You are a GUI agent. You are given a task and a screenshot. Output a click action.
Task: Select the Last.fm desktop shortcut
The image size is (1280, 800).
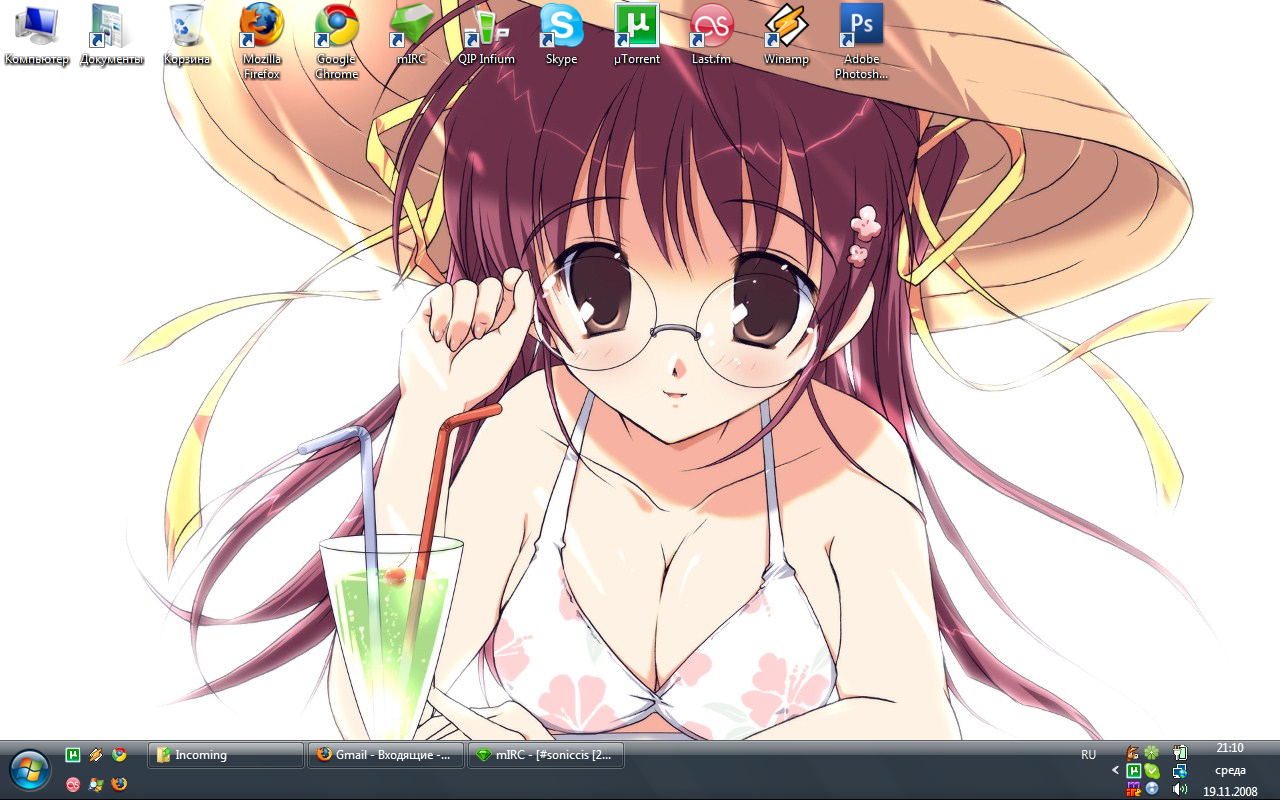click(x=711, y=35)
